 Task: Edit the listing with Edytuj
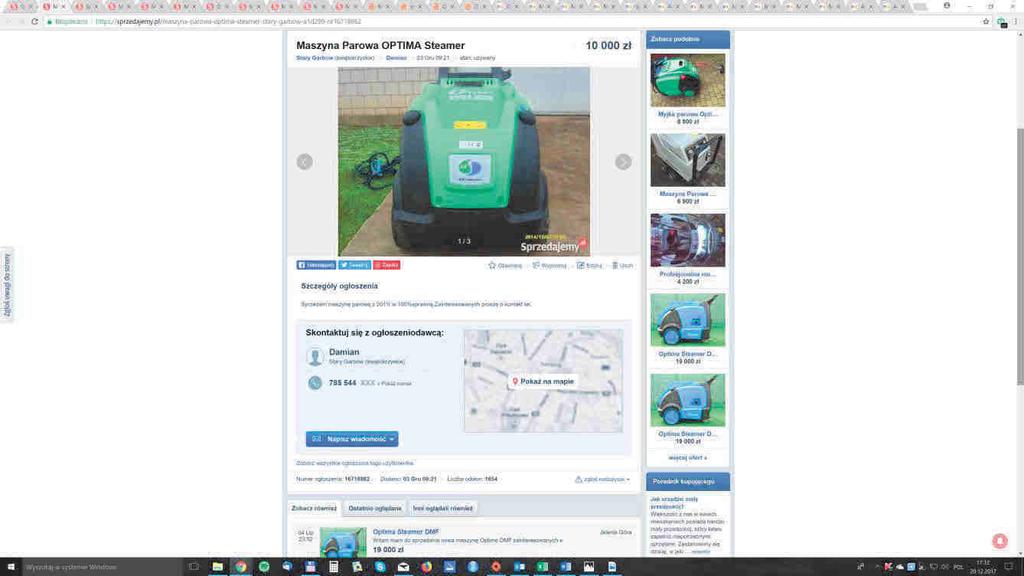coord(589,266)
